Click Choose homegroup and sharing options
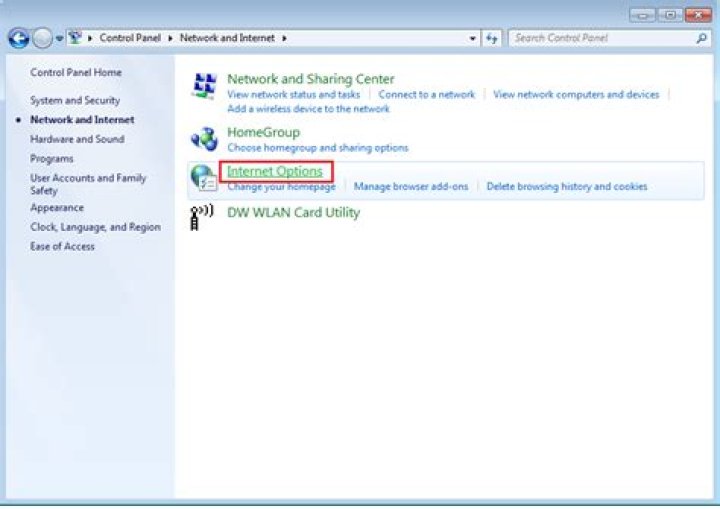The width and height of the screenshot is (720, 509). coord(318,147)
